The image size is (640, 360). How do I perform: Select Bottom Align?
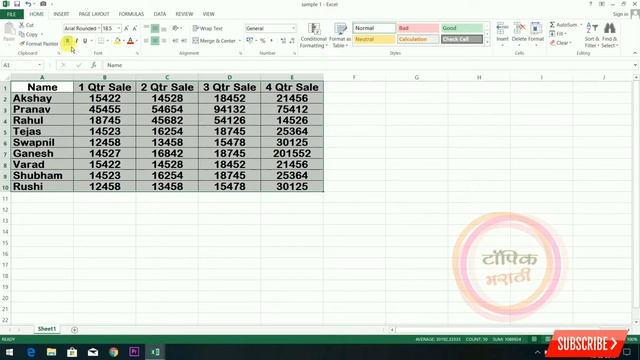click(164, 28)
